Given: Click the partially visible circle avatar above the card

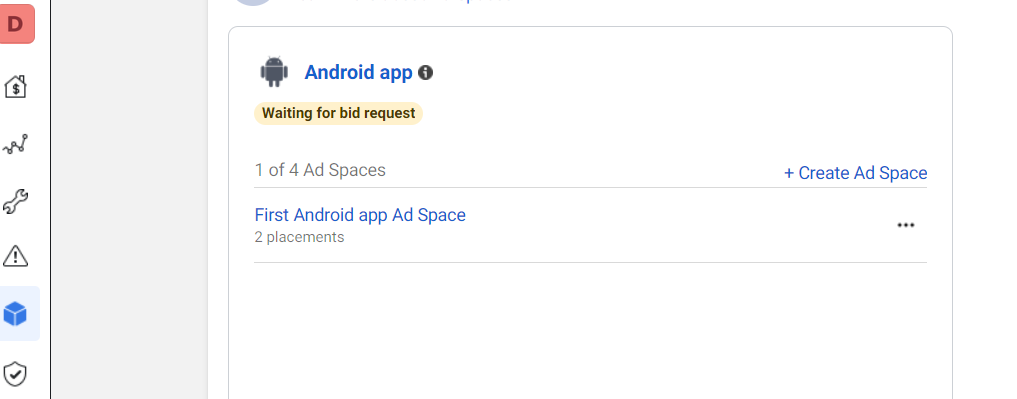Looking at the screenshot, I should 253,3.
